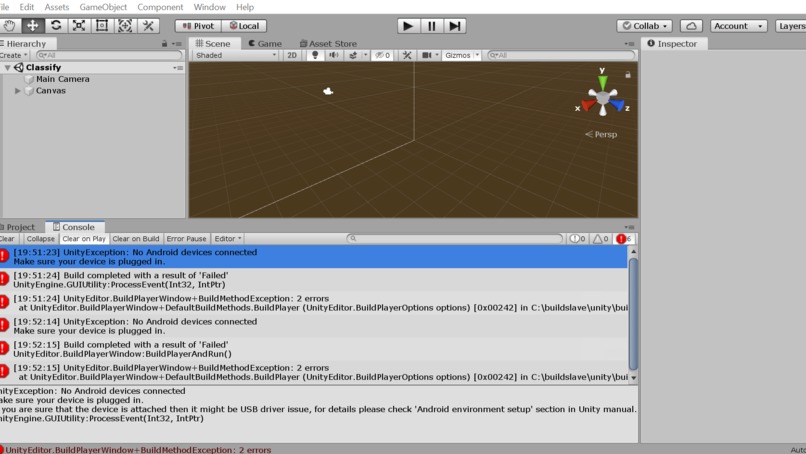
Task: Toggle Local handle rotation
Action: point(244,26)
